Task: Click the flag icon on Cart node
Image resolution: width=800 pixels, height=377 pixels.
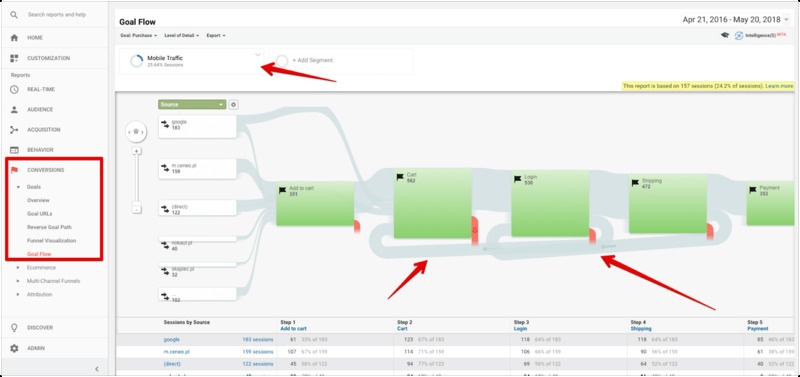Action: click(x=400, y=177)
